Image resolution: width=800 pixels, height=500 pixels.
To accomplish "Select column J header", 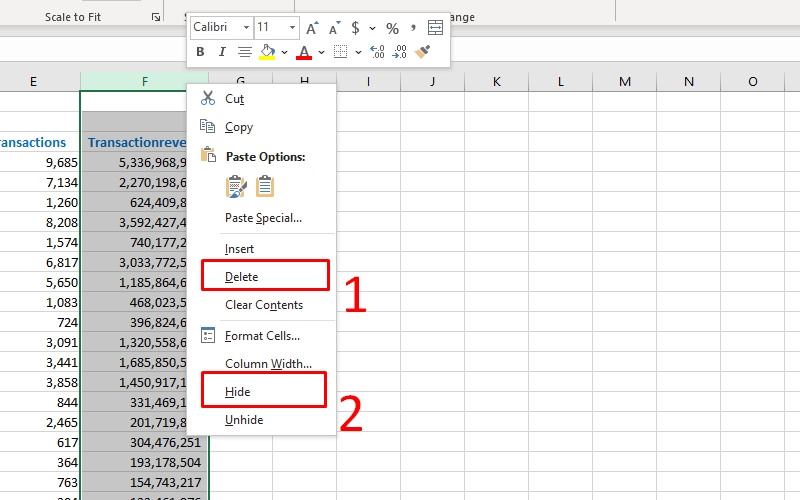I will click(432, 82).
